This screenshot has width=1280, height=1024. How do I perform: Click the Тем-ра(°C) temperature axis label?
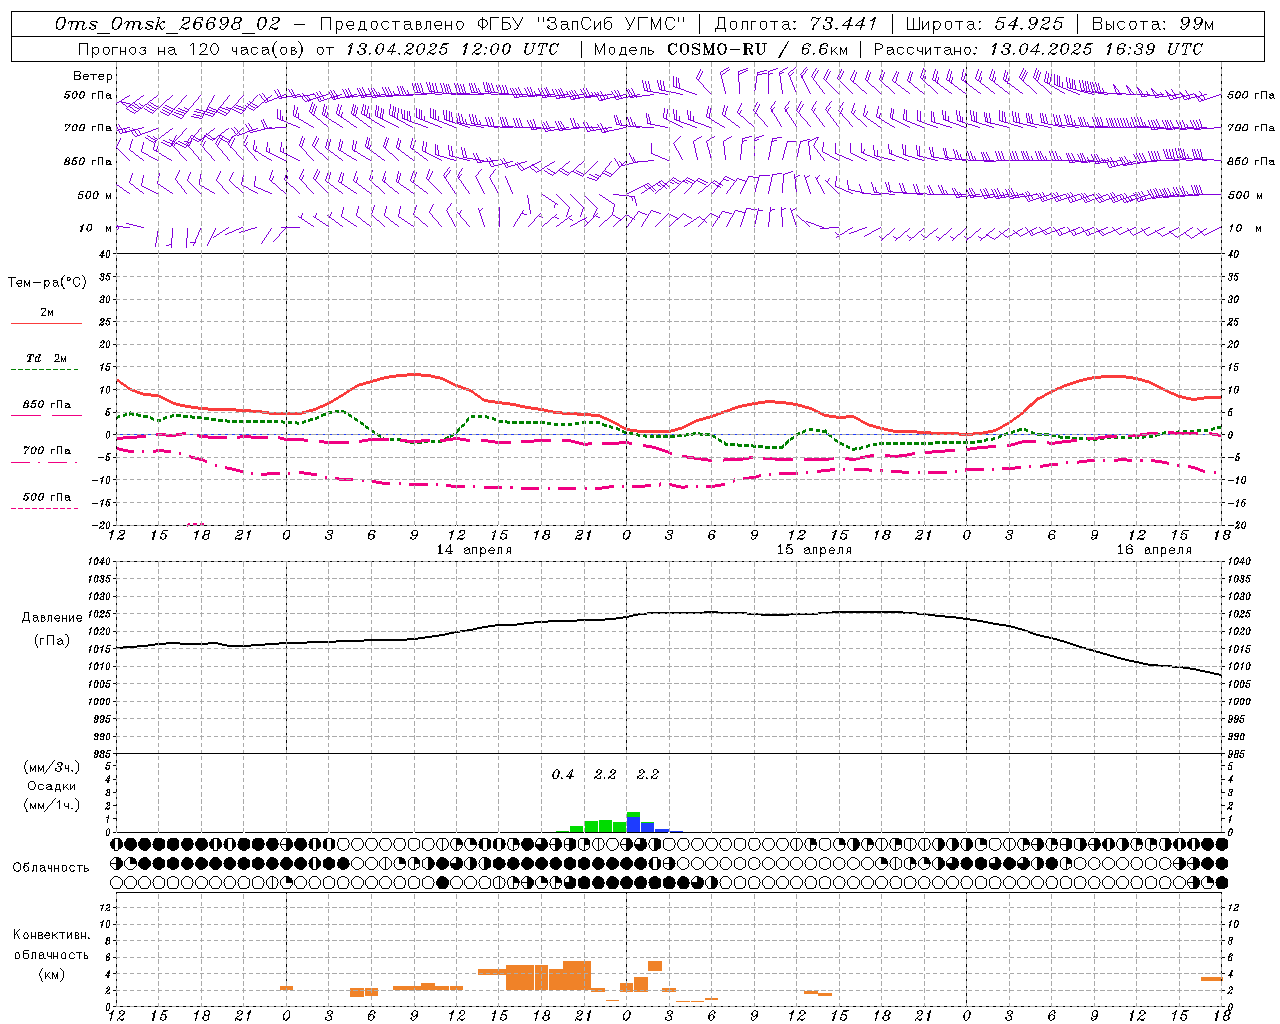[x=47, y=283]
